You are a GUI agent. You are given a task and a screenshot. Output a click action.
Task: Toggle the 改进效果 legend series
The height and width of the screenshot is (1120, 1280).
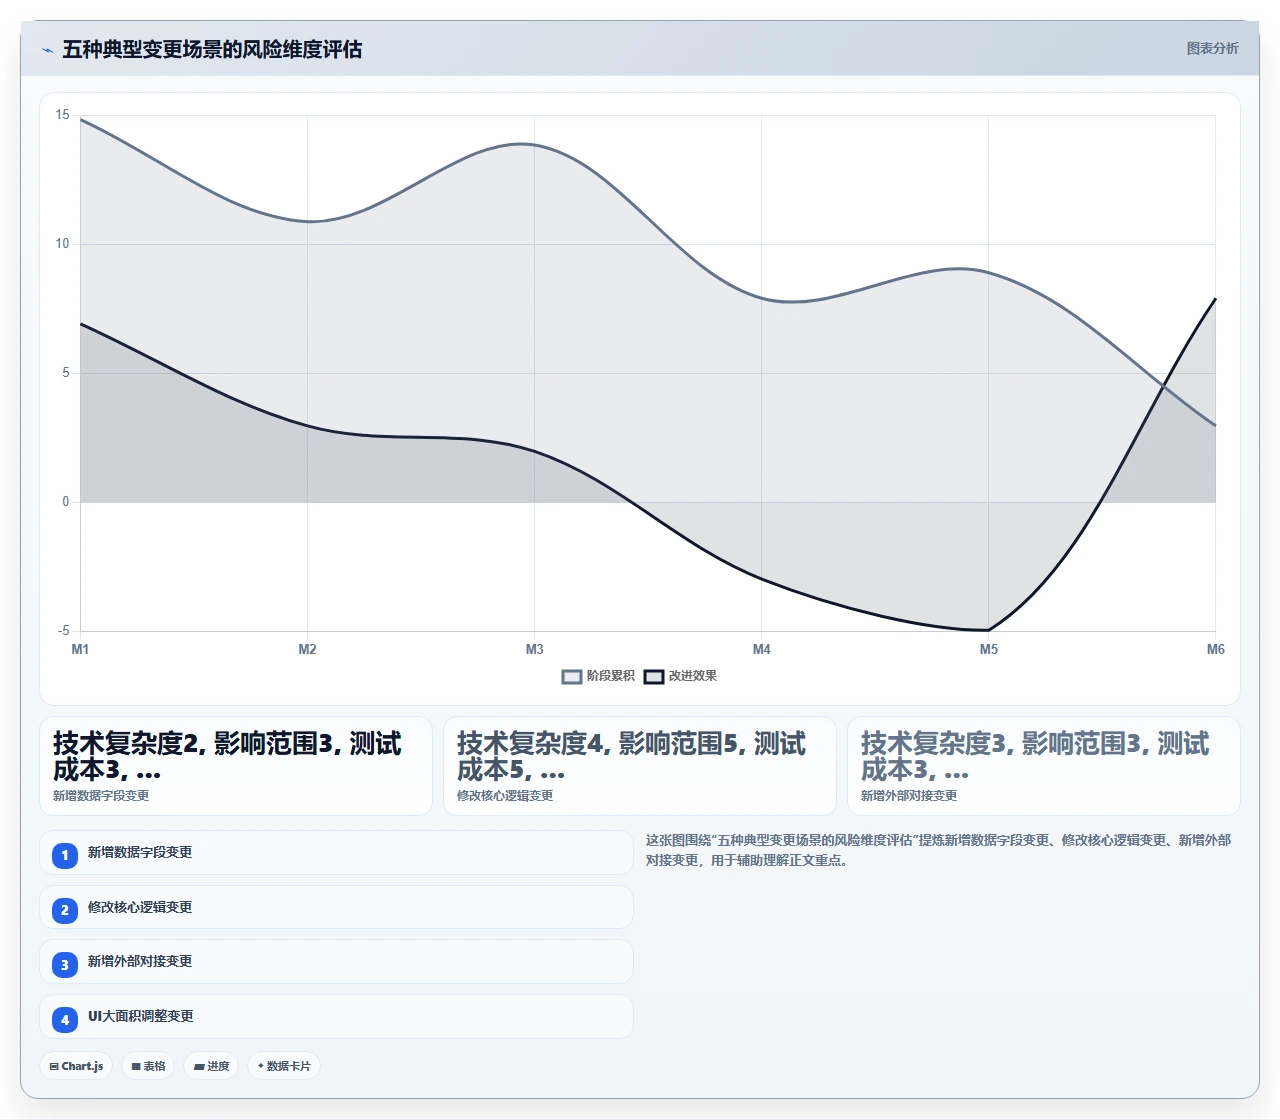[x=680, y=676]
